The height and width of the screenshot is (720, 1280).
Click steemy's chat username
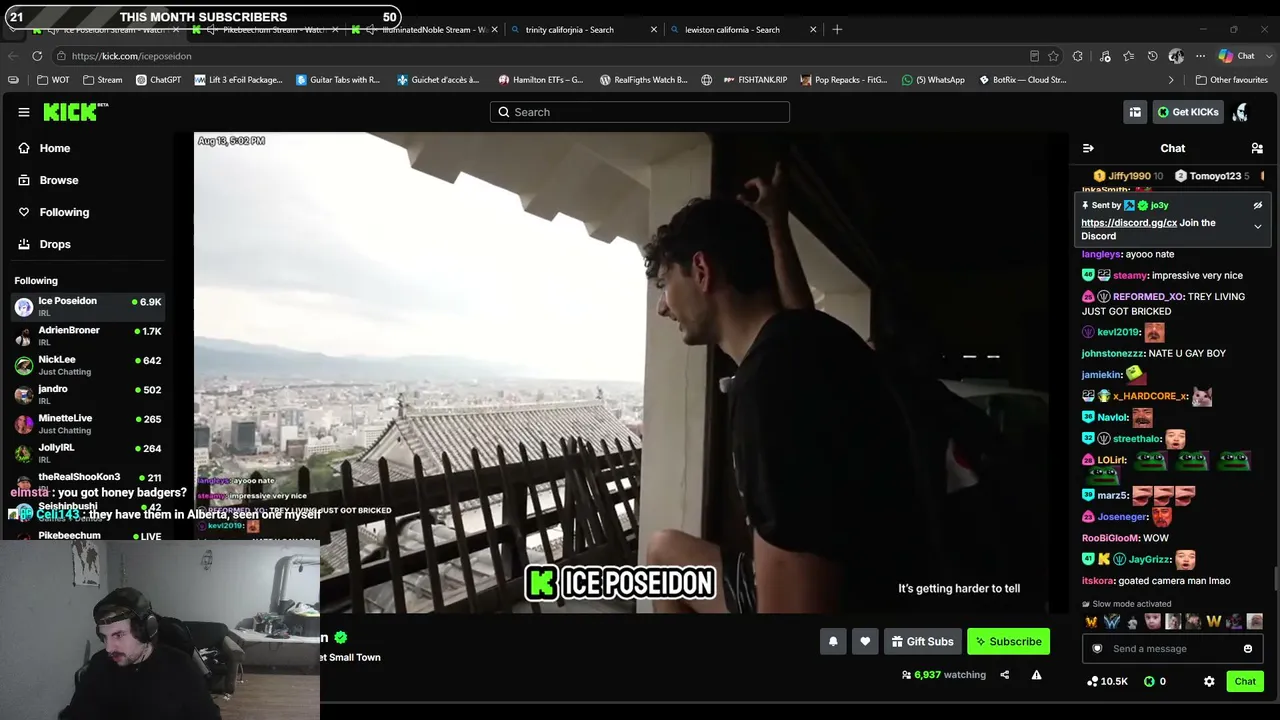pos(1130,276)
